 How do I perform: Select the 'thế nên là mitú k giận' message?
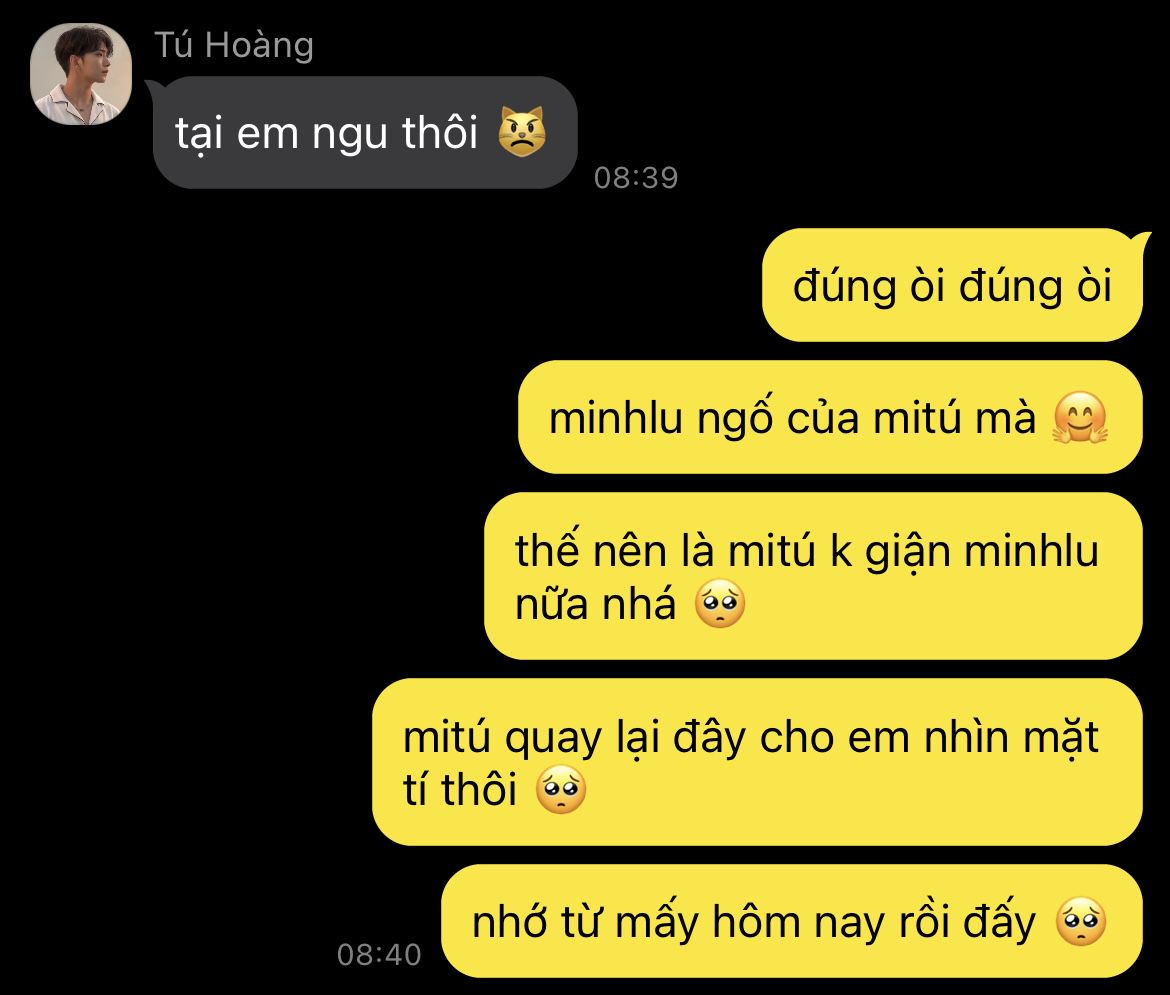813,576
